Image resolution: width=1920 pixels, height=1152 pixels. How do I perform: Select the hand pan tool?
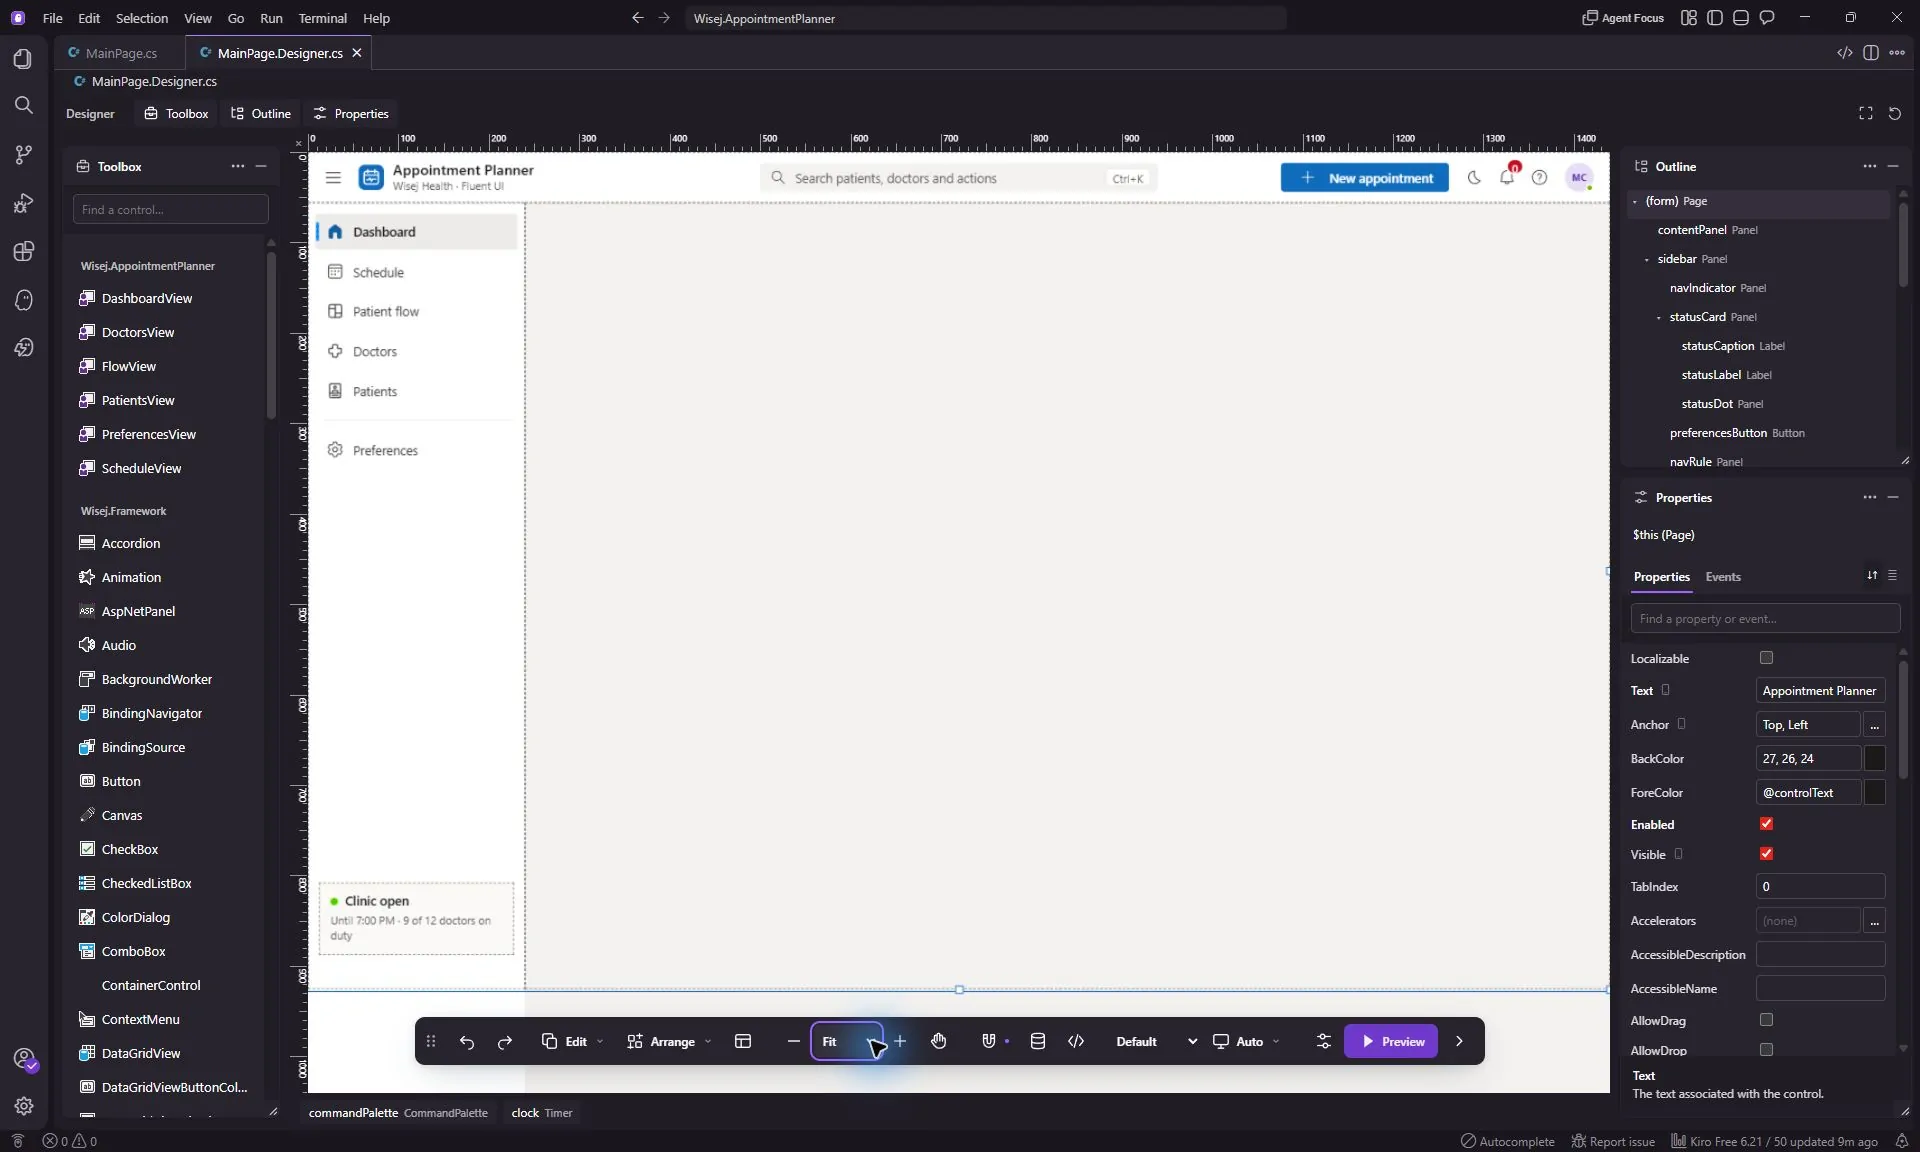(938, 1041)
